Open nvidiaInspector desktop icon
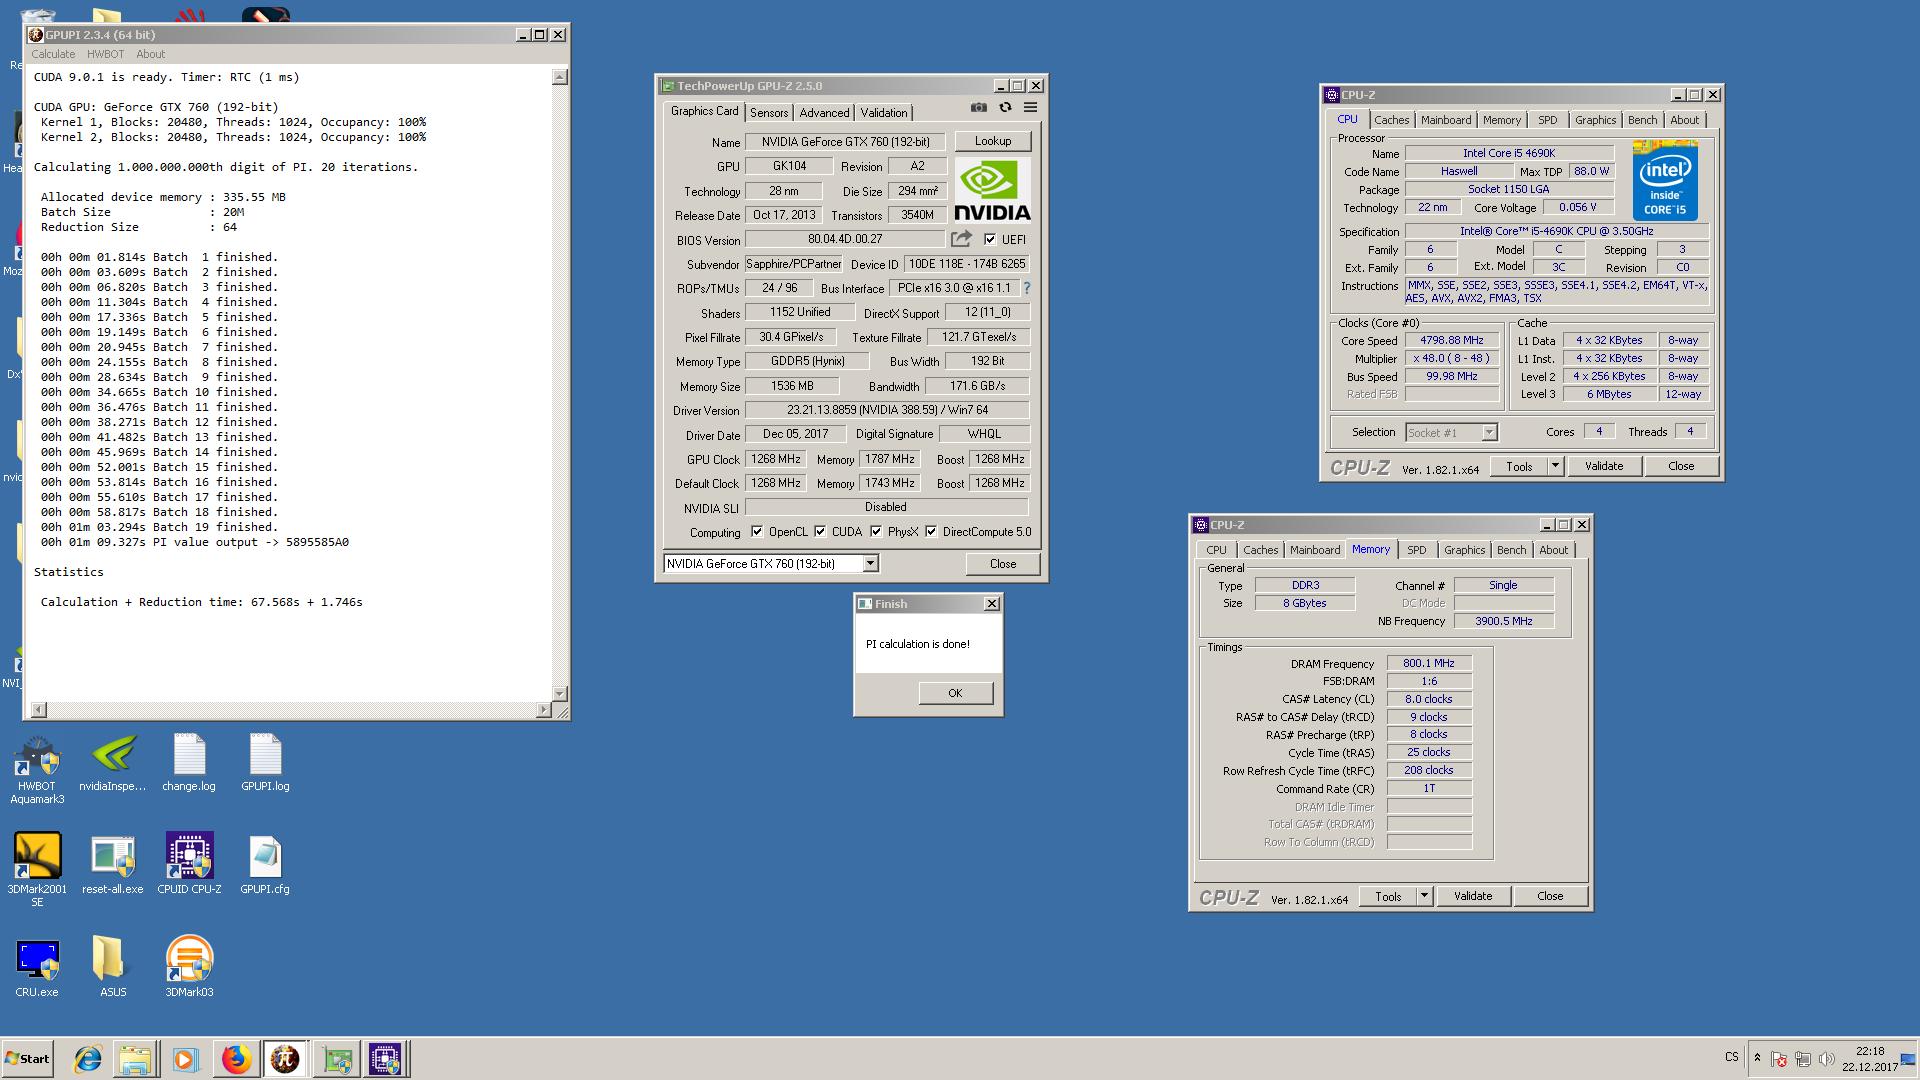1920x1080 pixels. (x=113, y=763)
